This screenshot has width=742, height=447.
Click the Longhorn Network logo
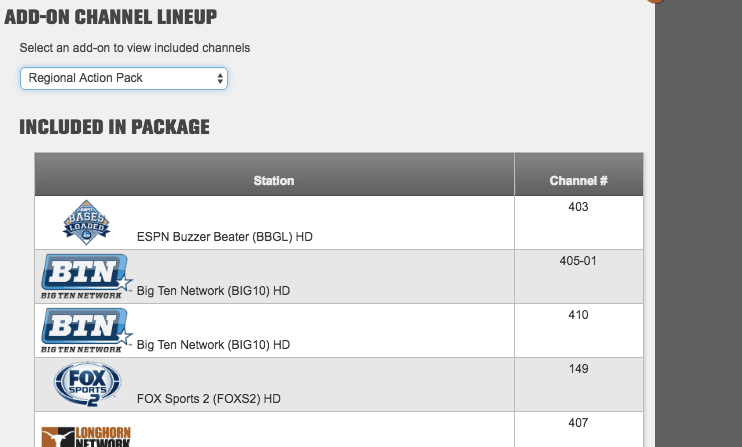point(86,436)
